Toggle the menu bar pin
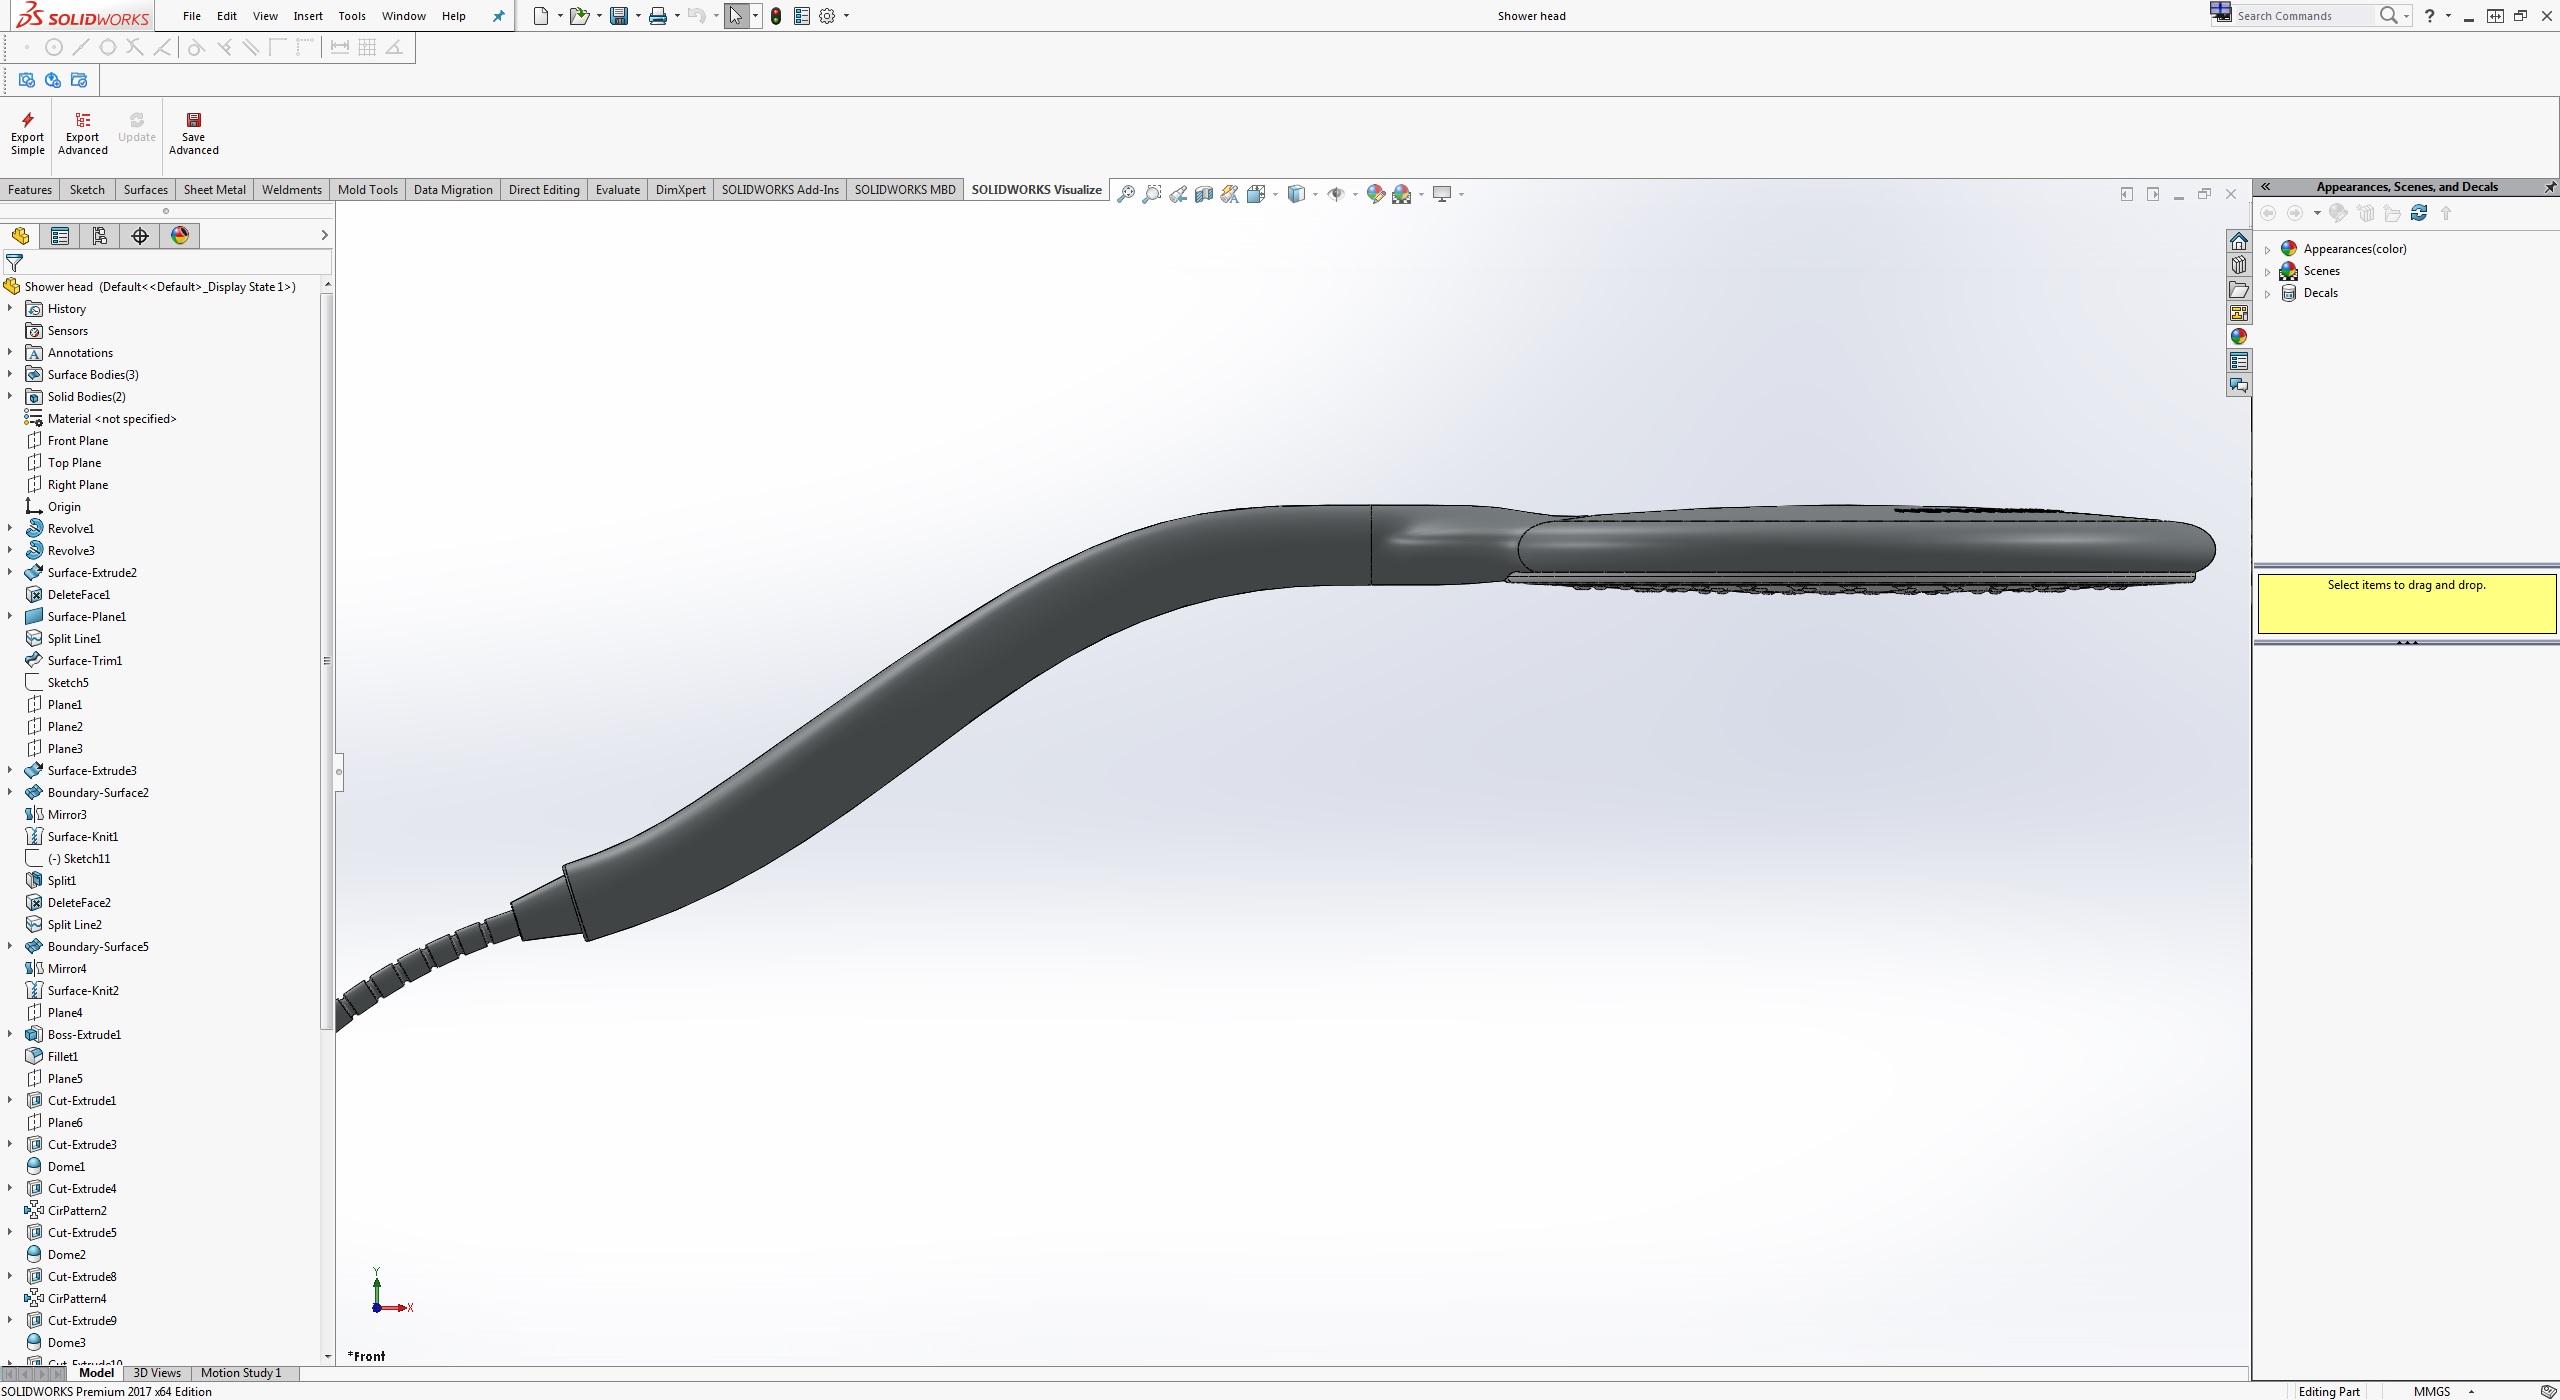 [x=498, y=16]
